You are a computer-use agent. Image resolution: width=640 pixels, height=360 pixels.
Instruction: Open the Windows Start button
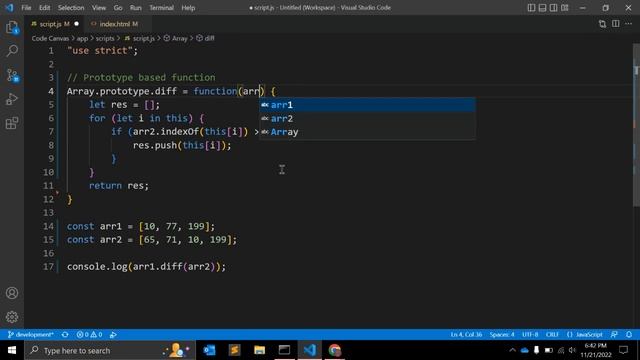tap(12, 350)
